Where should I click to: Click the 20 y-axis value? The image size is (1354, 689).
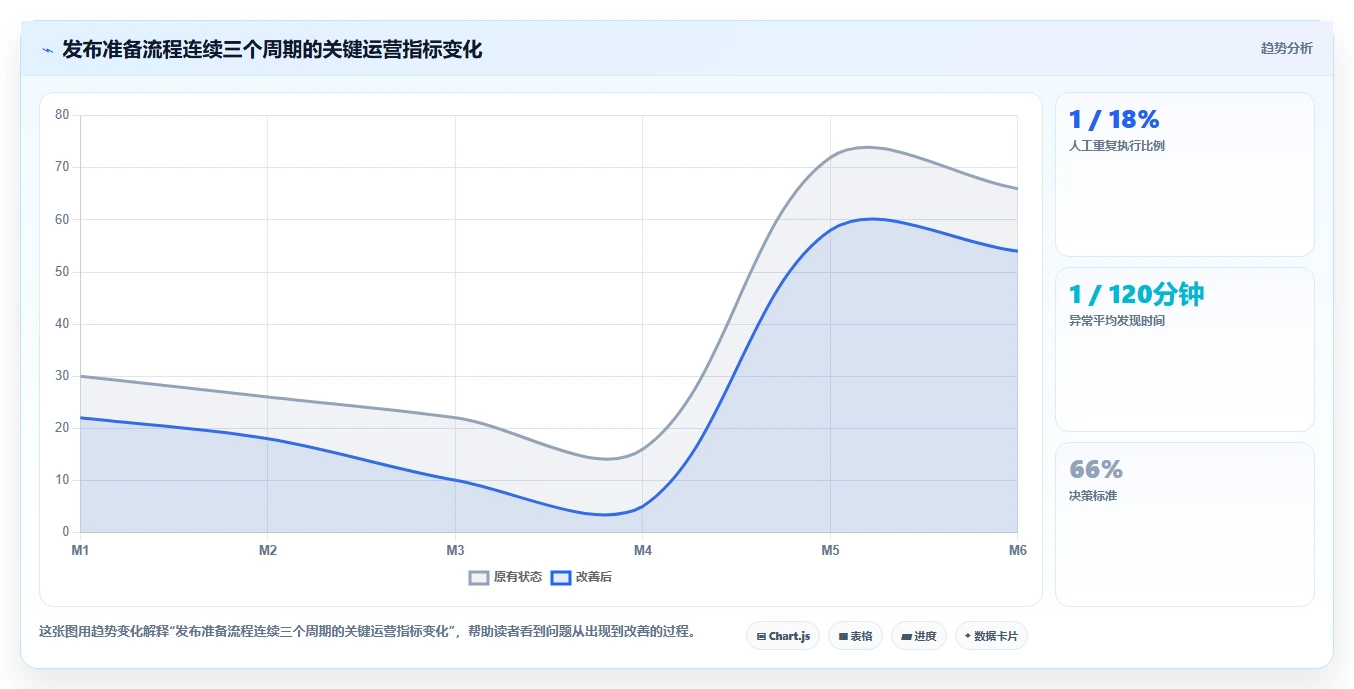[x=62, y=428]
